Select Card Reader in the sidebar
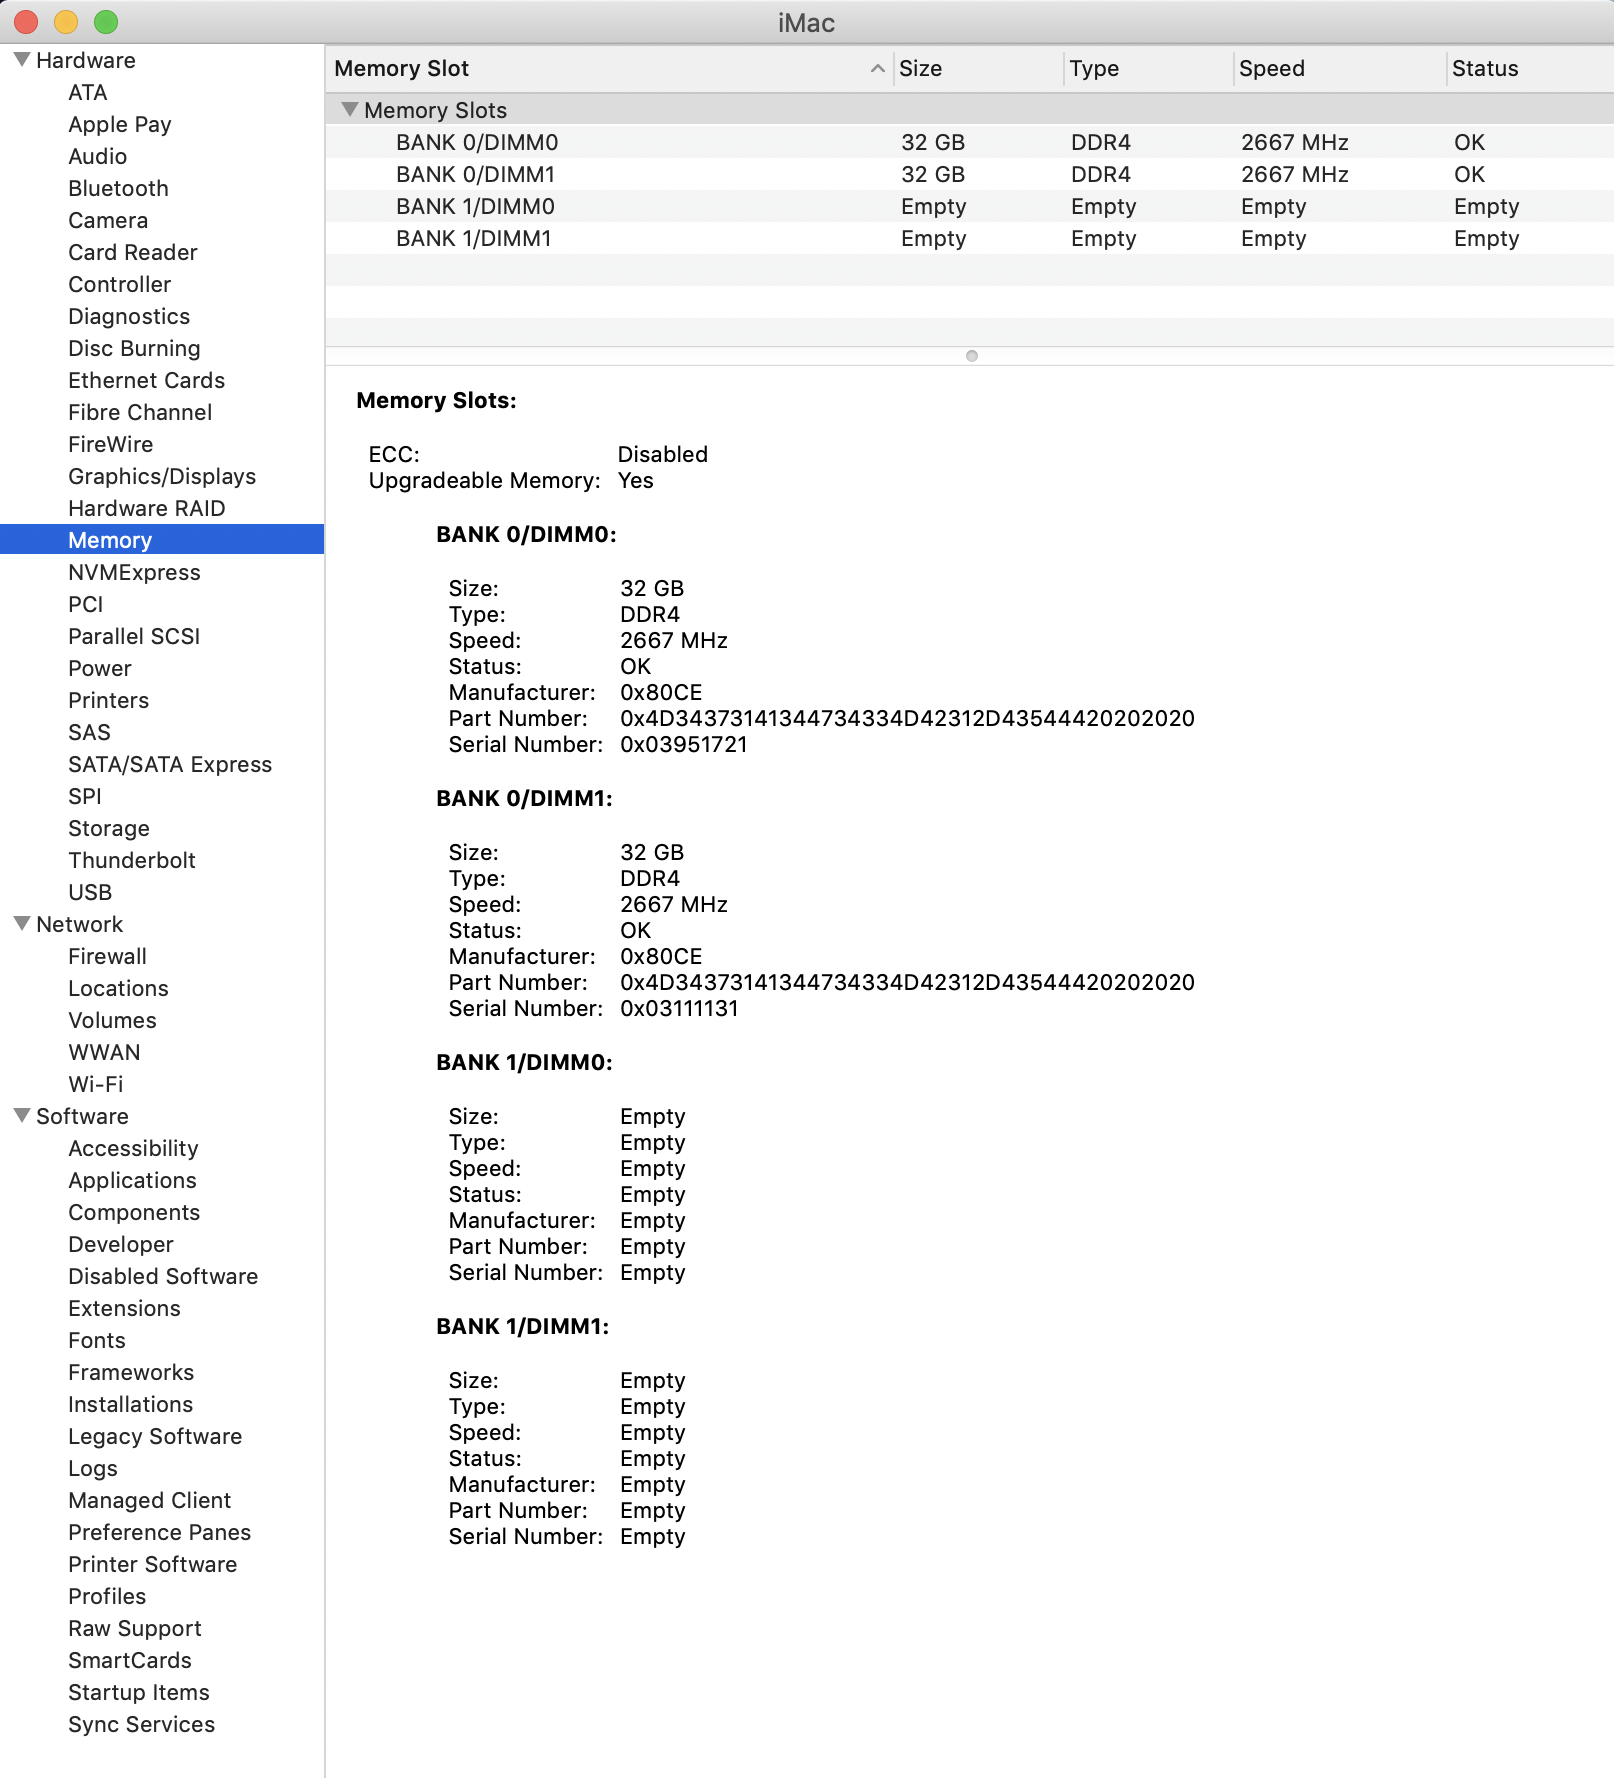 pyautogui.click(x=133, y=252)
